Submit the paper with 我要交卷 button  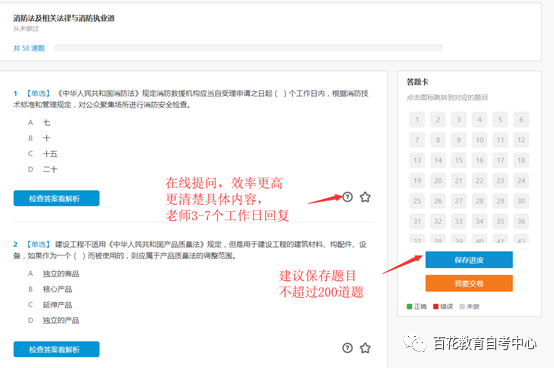(x=469, y=283)
